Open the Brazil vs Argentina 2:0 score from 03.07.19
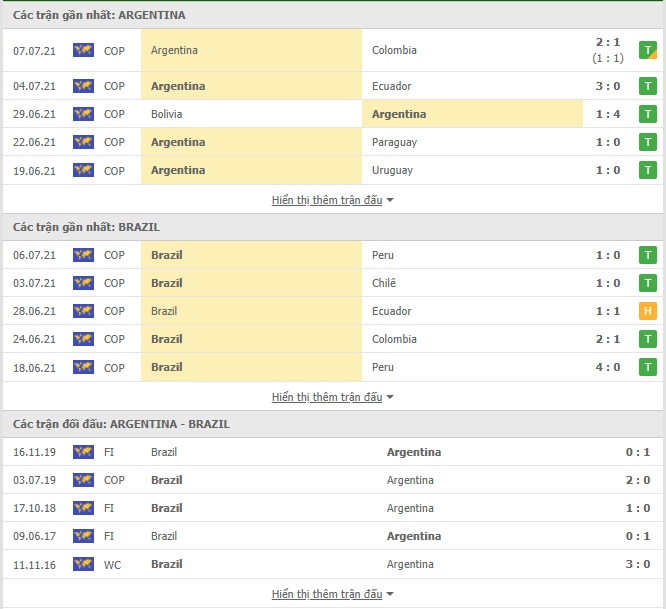Screen dimensions: 666x609 [638, 480]
